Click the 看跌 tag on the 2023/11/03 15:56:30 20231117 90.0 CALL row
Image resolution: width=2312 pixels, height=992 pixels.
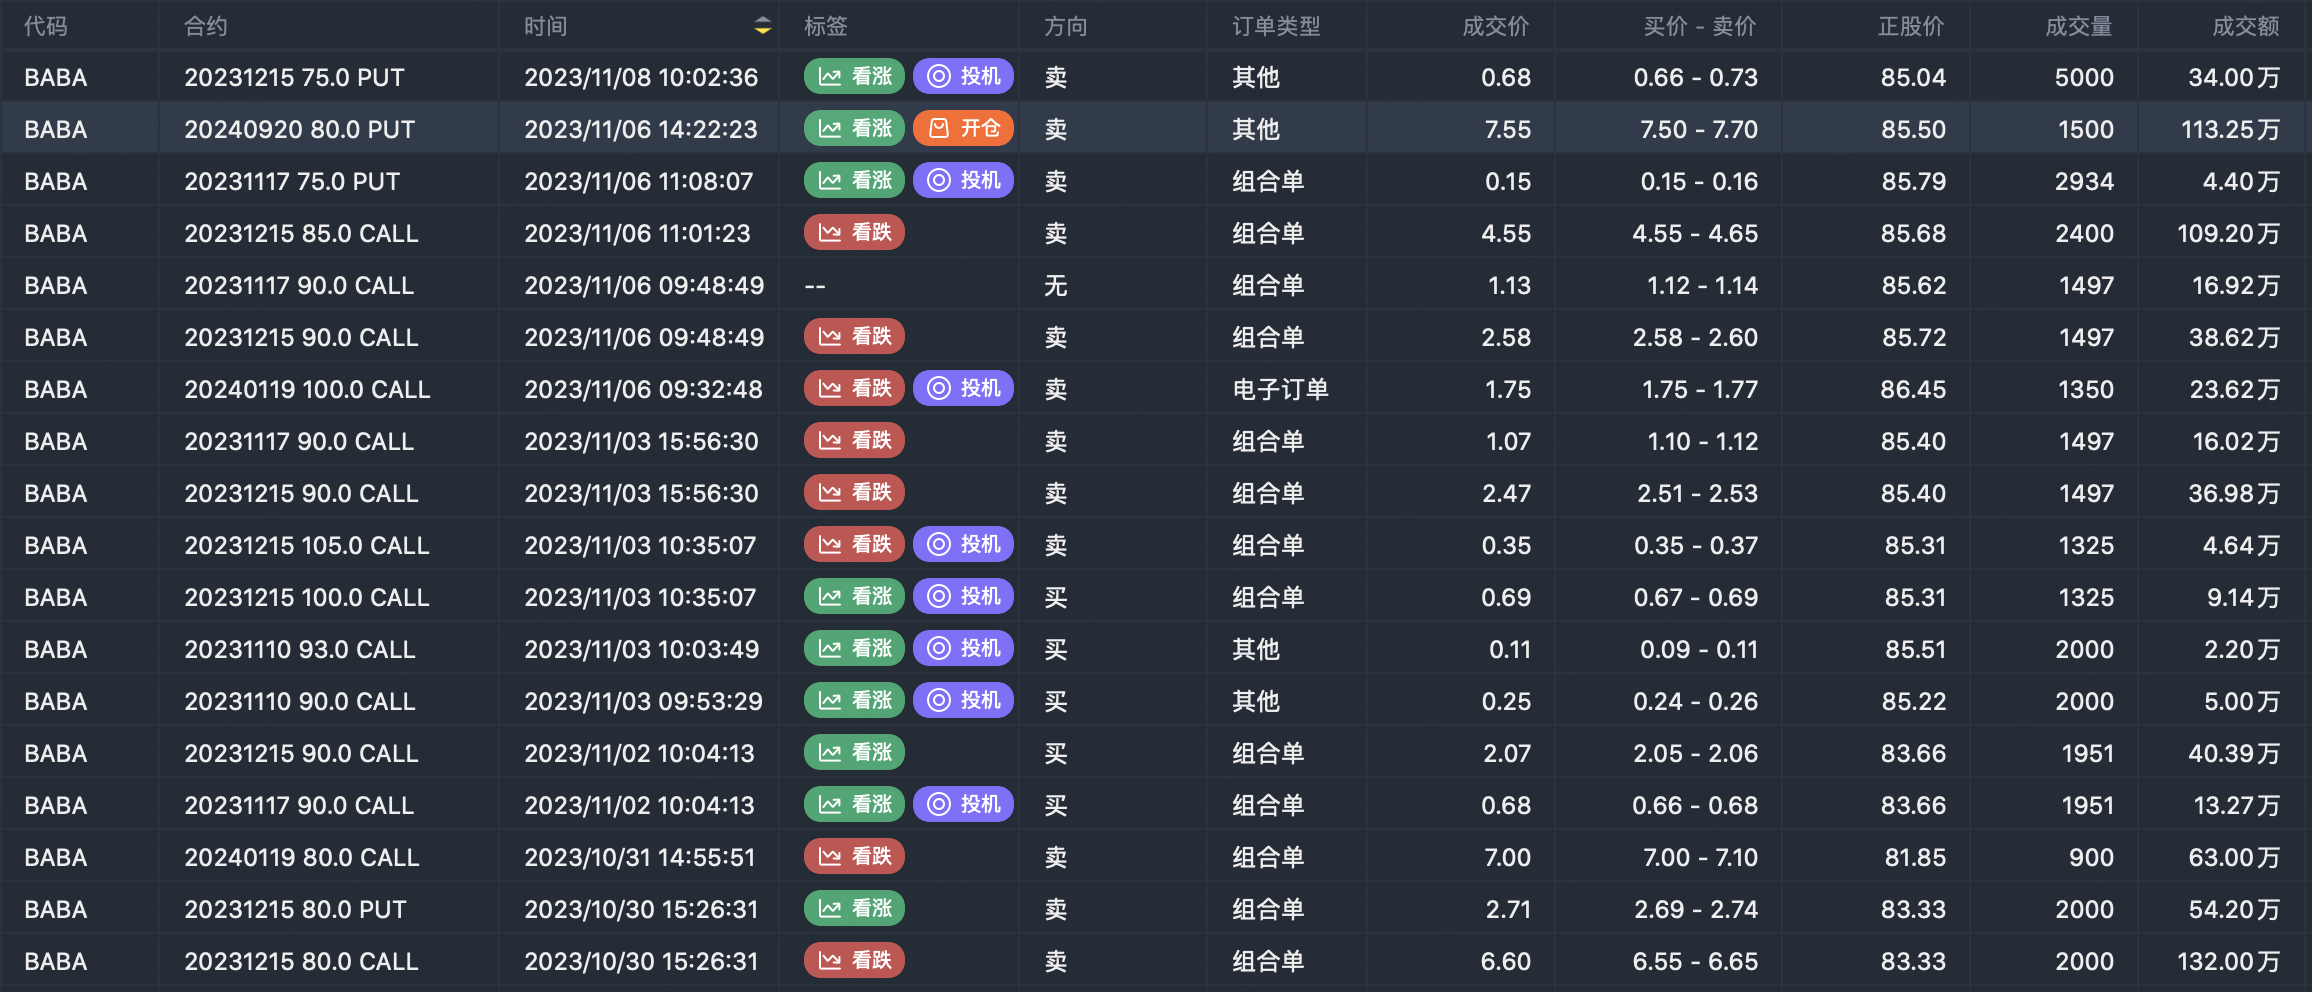(854, 440)
